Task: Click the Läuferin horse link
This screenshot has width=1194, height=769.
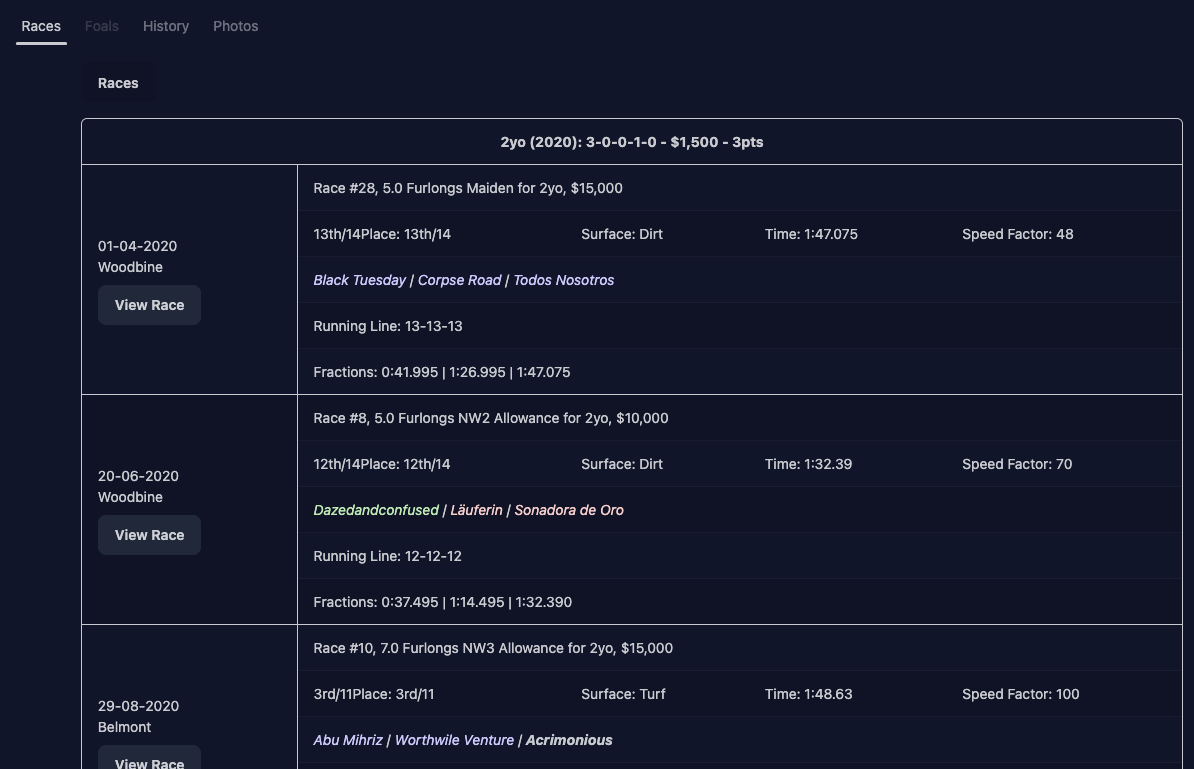Action: (476, 510)
